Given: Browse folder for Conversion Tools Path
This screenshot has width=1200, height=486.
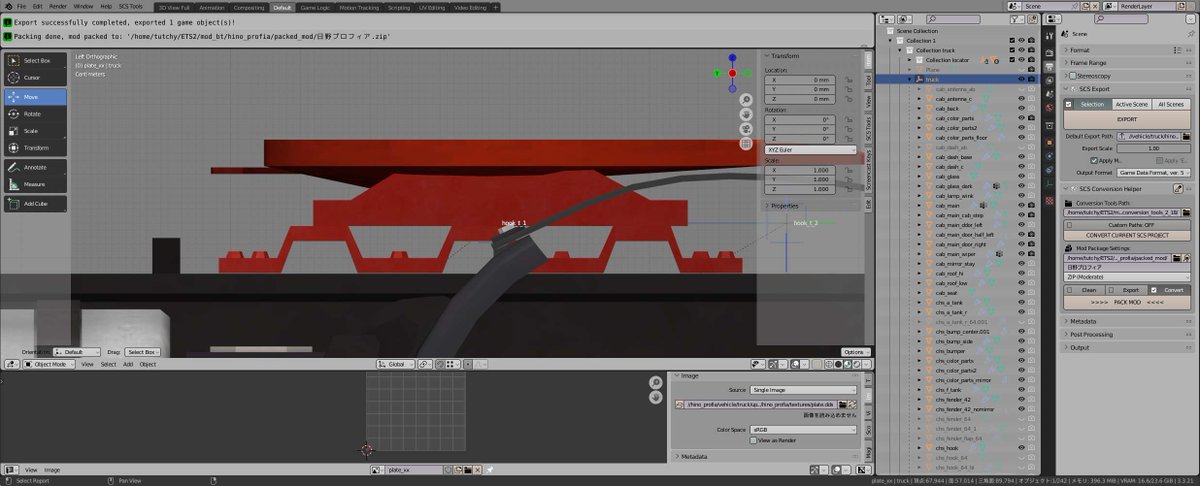Looking at the screenshot, I should (x=1186, y=212).
